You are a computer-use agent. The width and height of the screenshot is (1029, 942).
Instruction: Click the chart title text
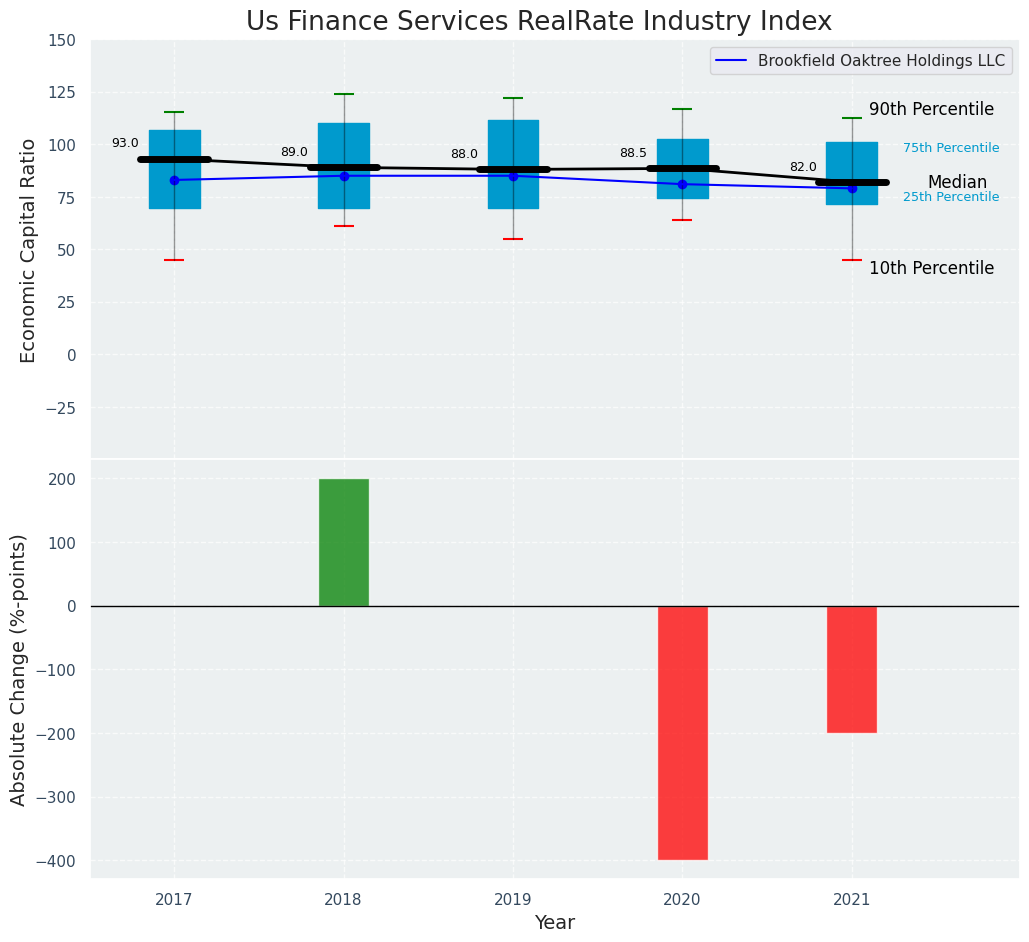point(538,22)
